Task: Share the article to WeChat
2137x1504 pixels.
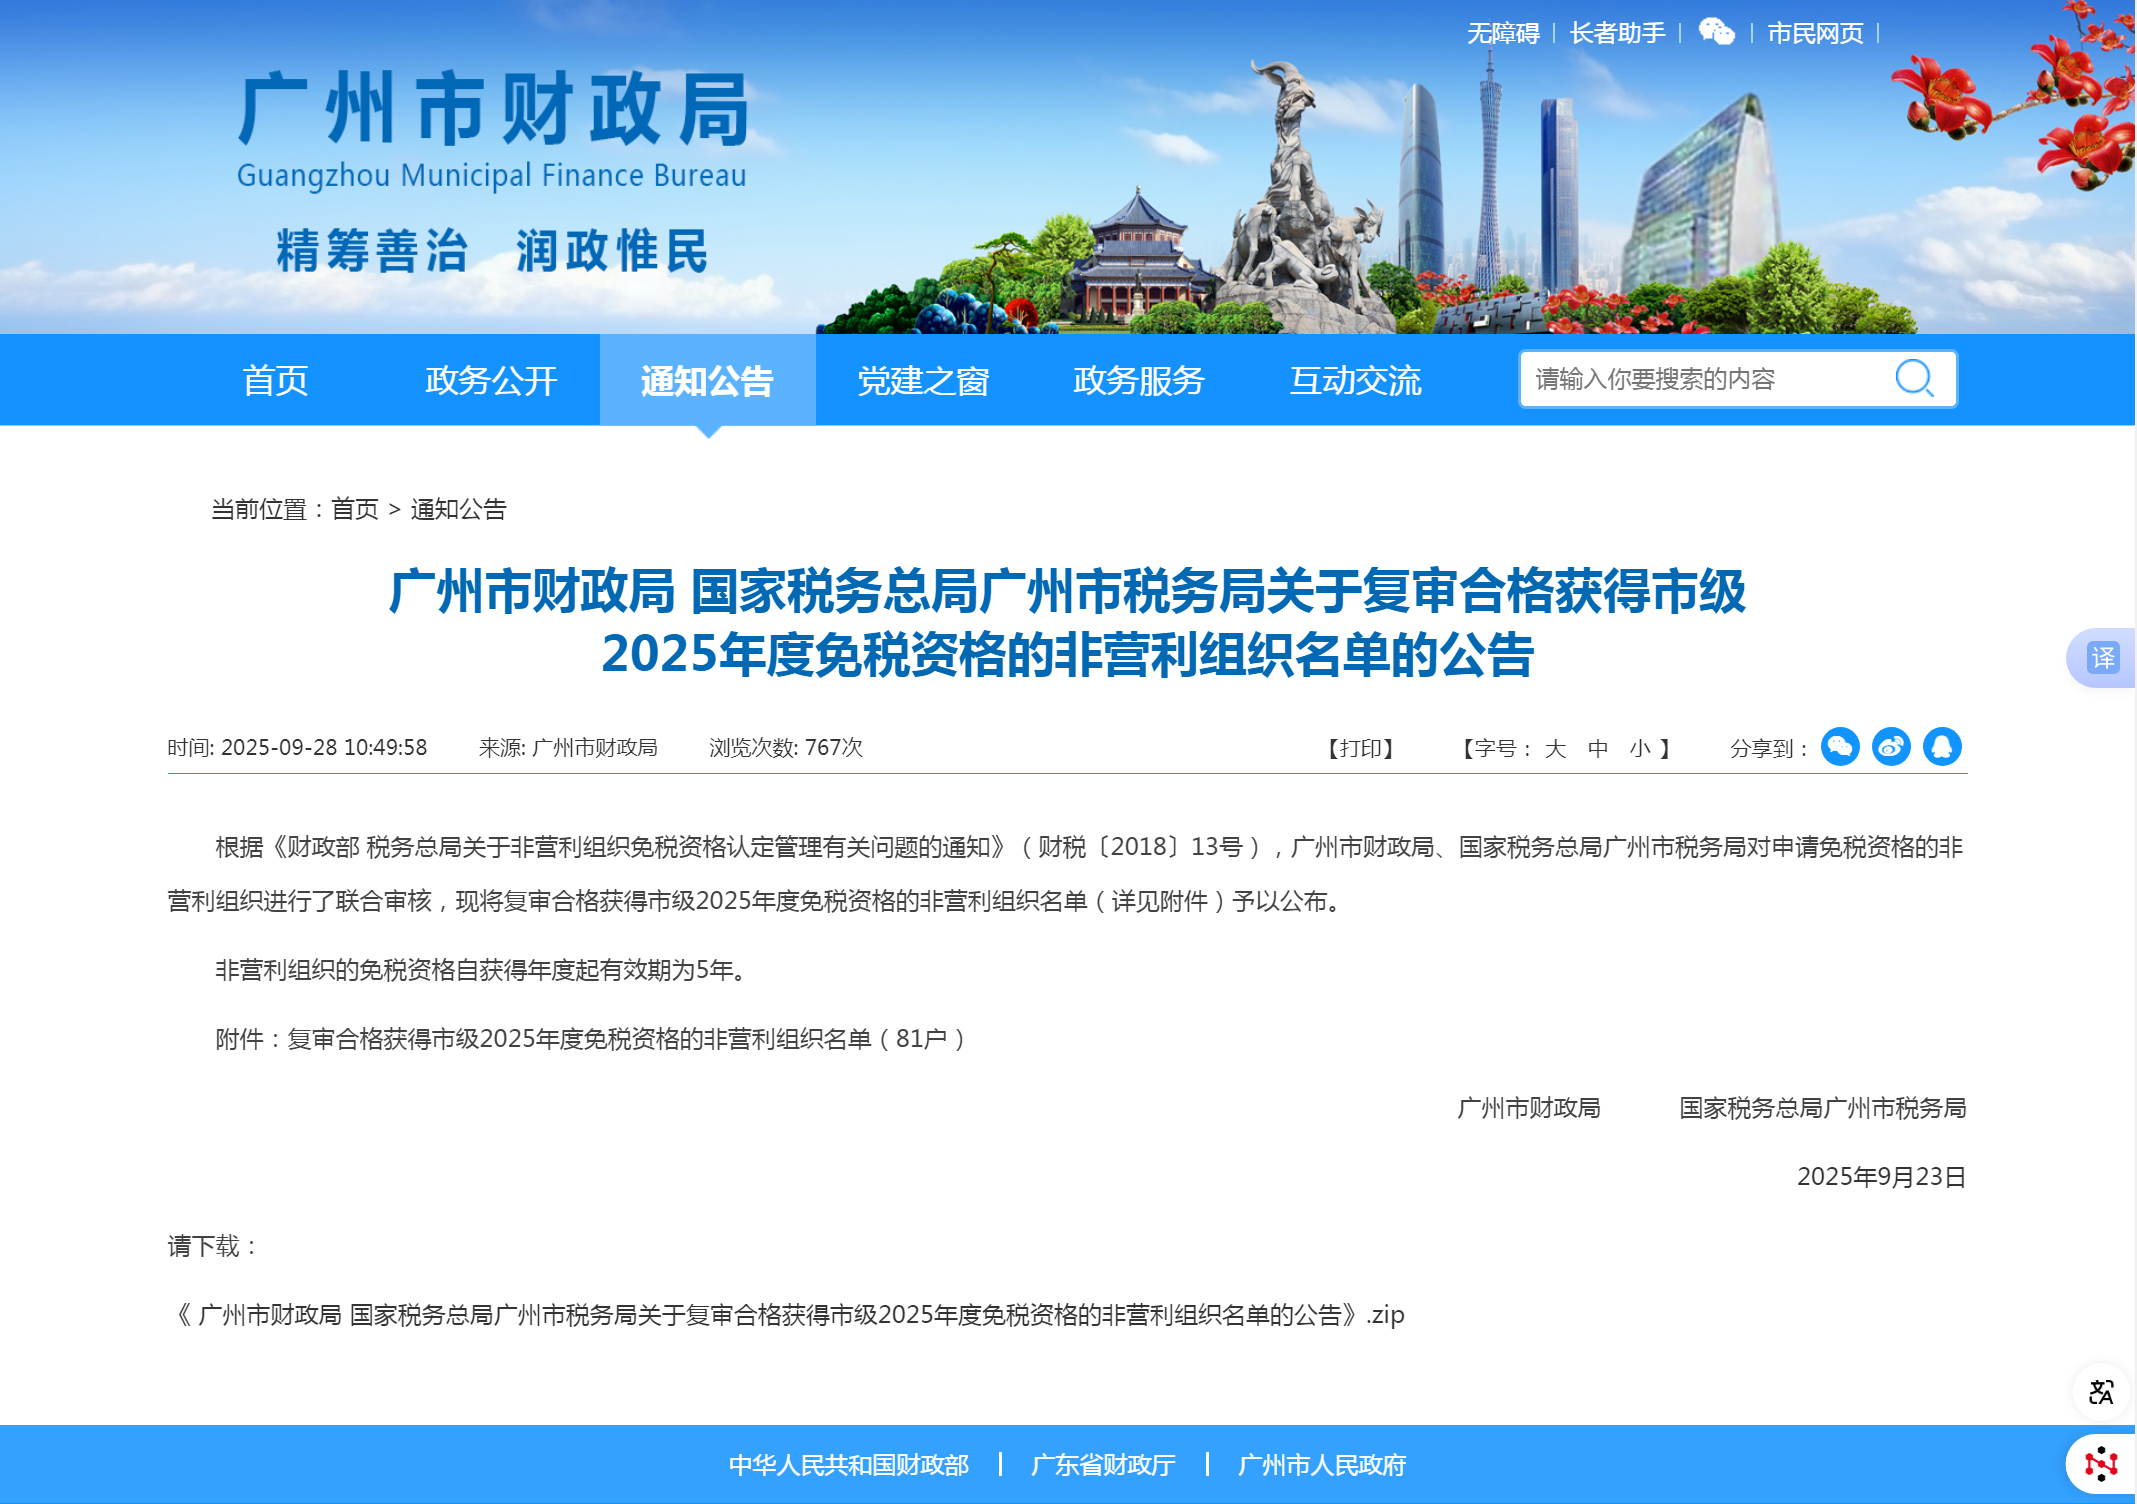Action: coord(1841,747)
